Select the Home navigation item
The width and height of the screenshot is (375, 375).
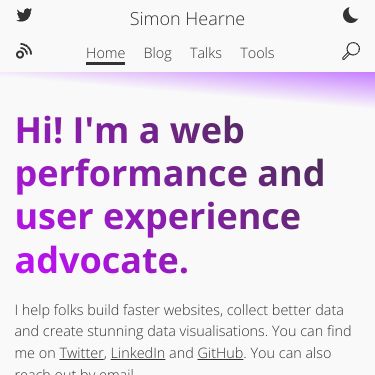point(105,53)
